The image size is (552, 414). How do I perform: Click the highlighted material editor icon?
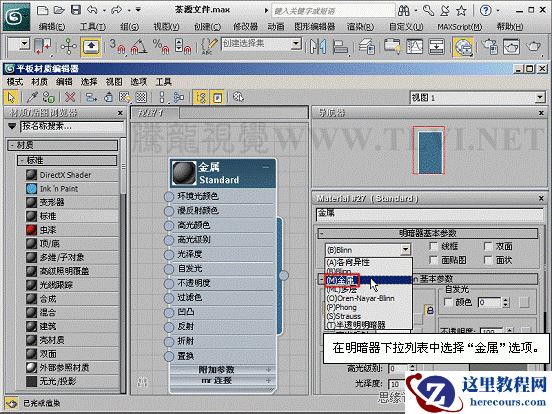coord(463,47)
